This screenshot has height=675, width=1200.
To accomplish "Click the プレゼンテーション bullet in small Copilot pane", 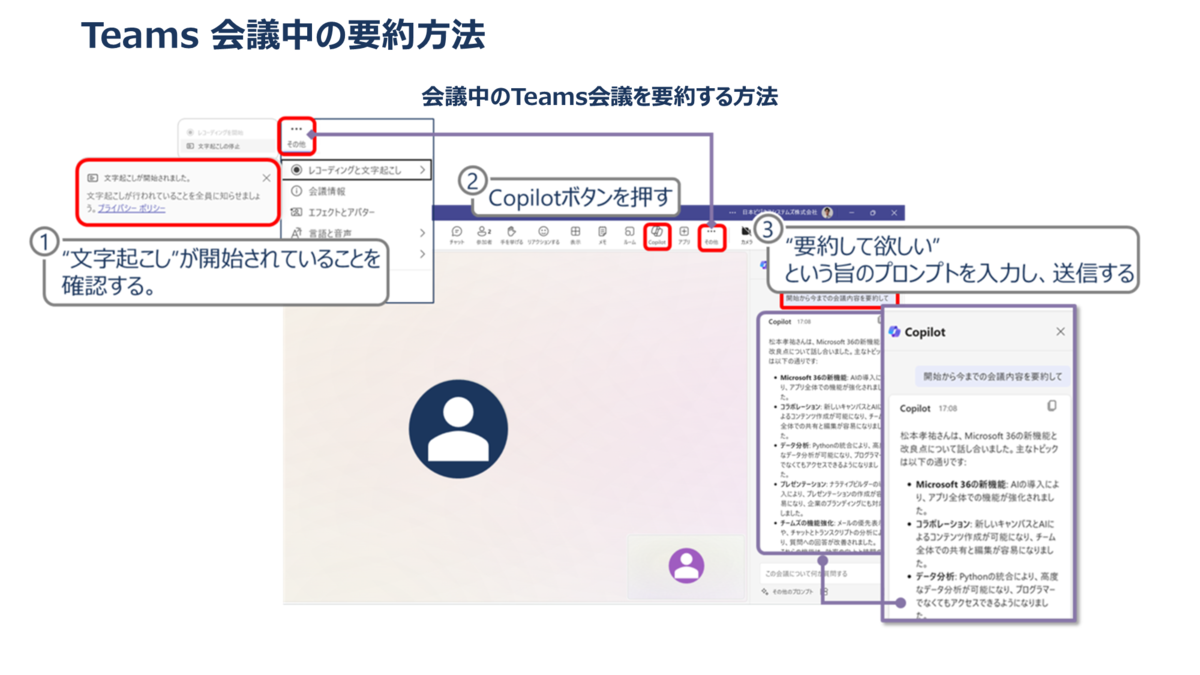I will point(826,497).
